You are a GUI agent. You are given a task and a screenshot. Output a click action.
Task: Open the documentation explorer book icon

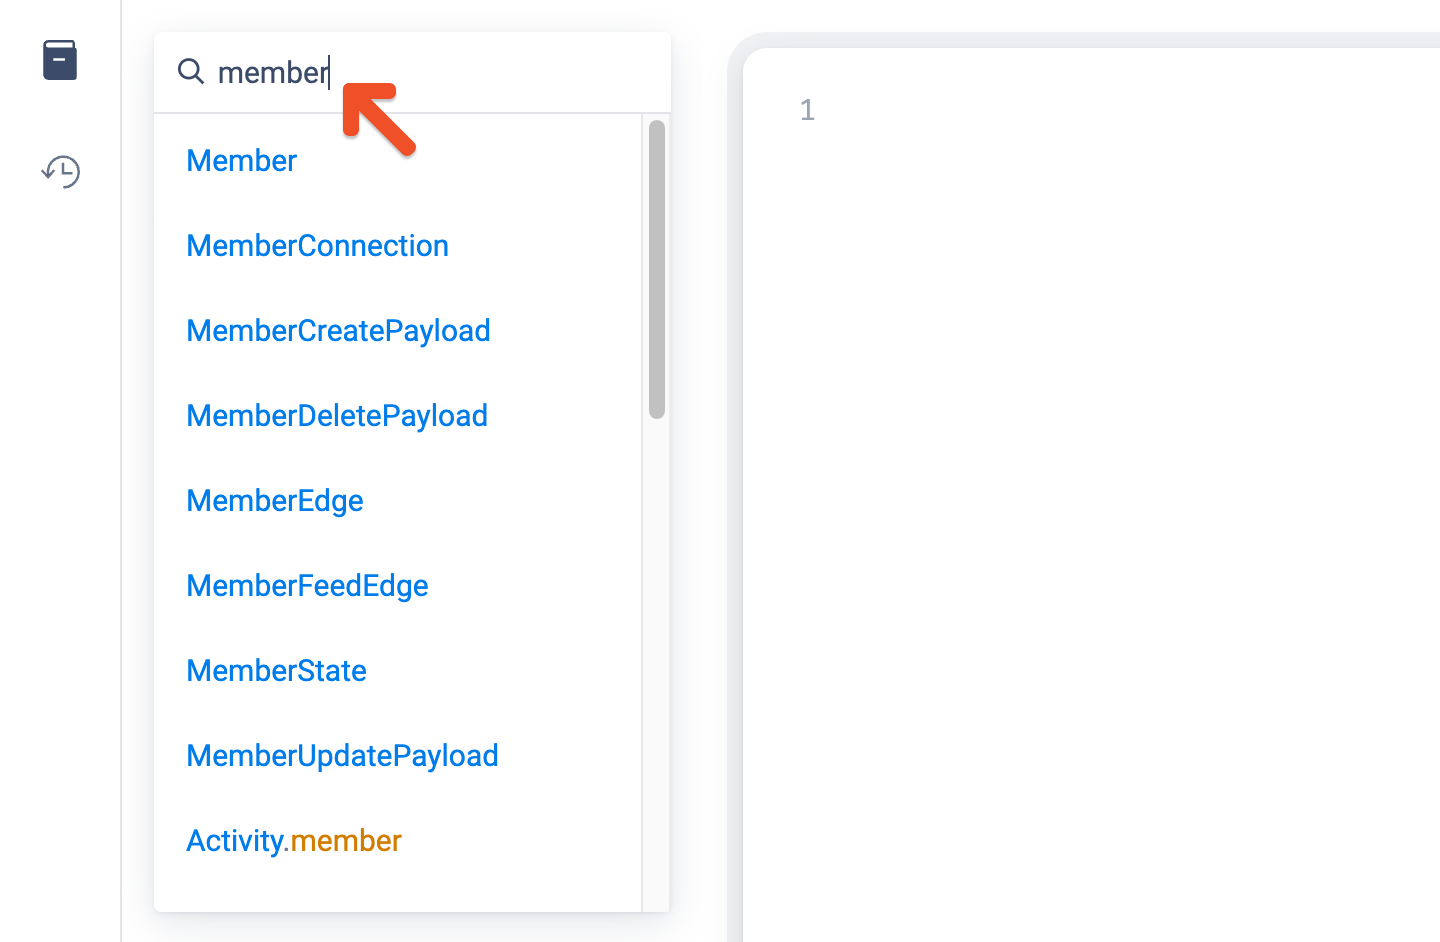click(60, 60)
